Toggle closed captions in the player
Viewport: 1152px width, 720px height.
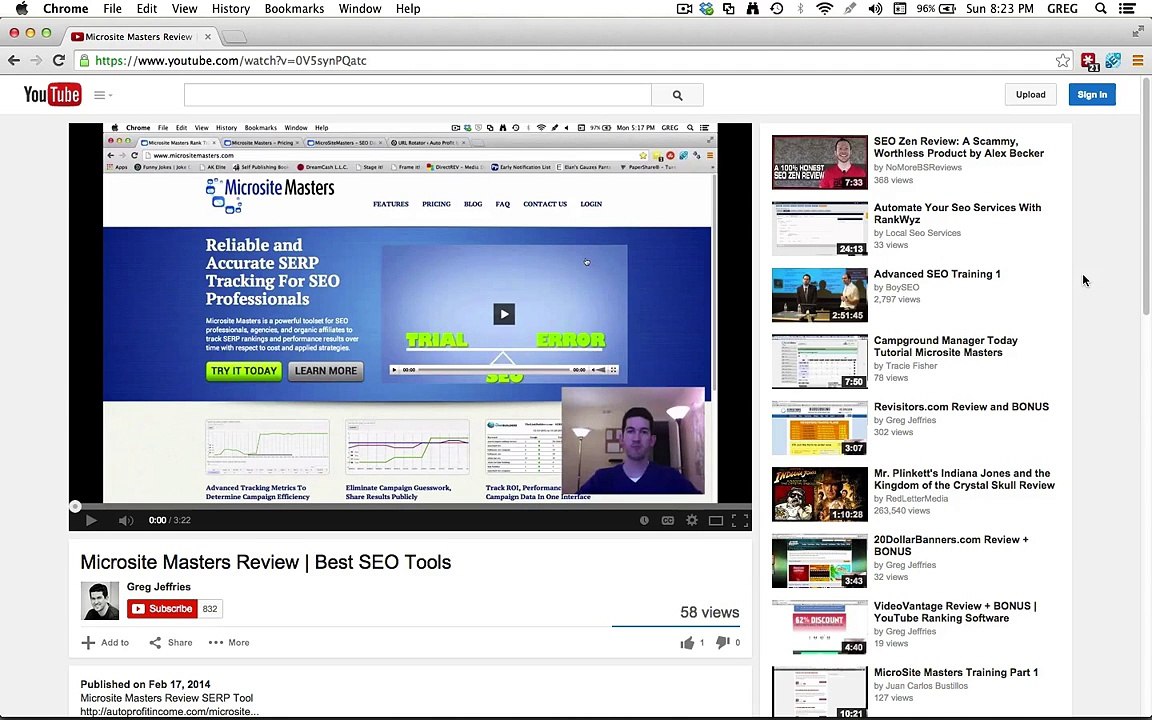pos(668,520)
